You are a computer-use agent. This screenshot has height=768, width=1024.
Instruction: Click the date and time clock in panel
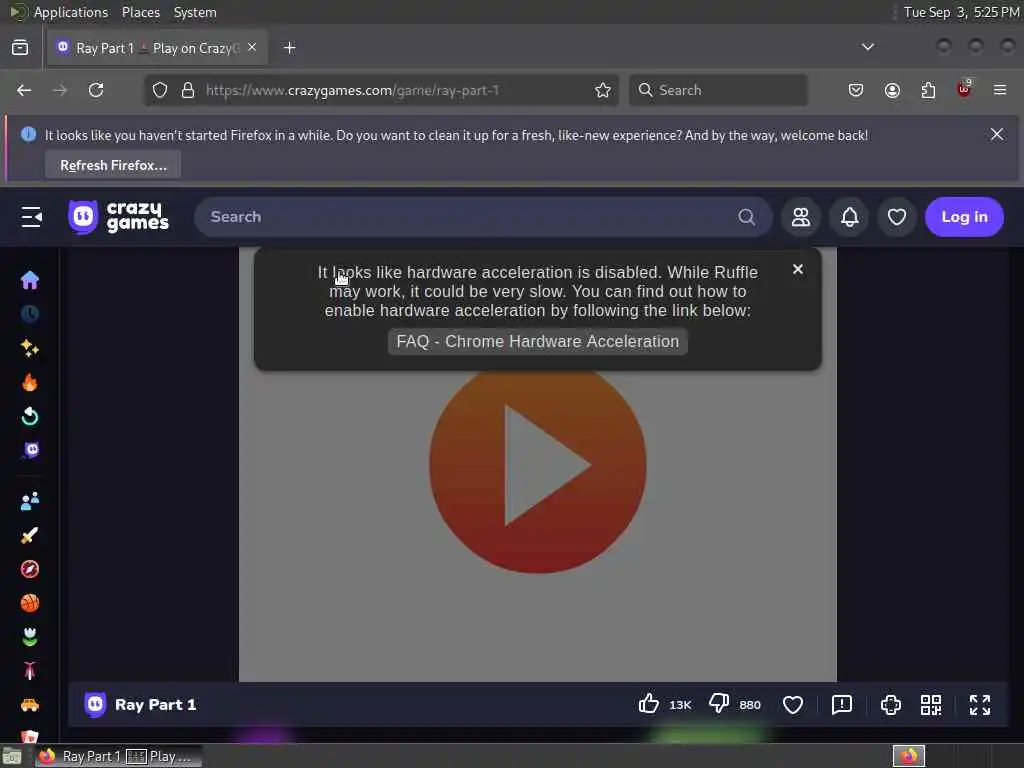click(961, 12)
